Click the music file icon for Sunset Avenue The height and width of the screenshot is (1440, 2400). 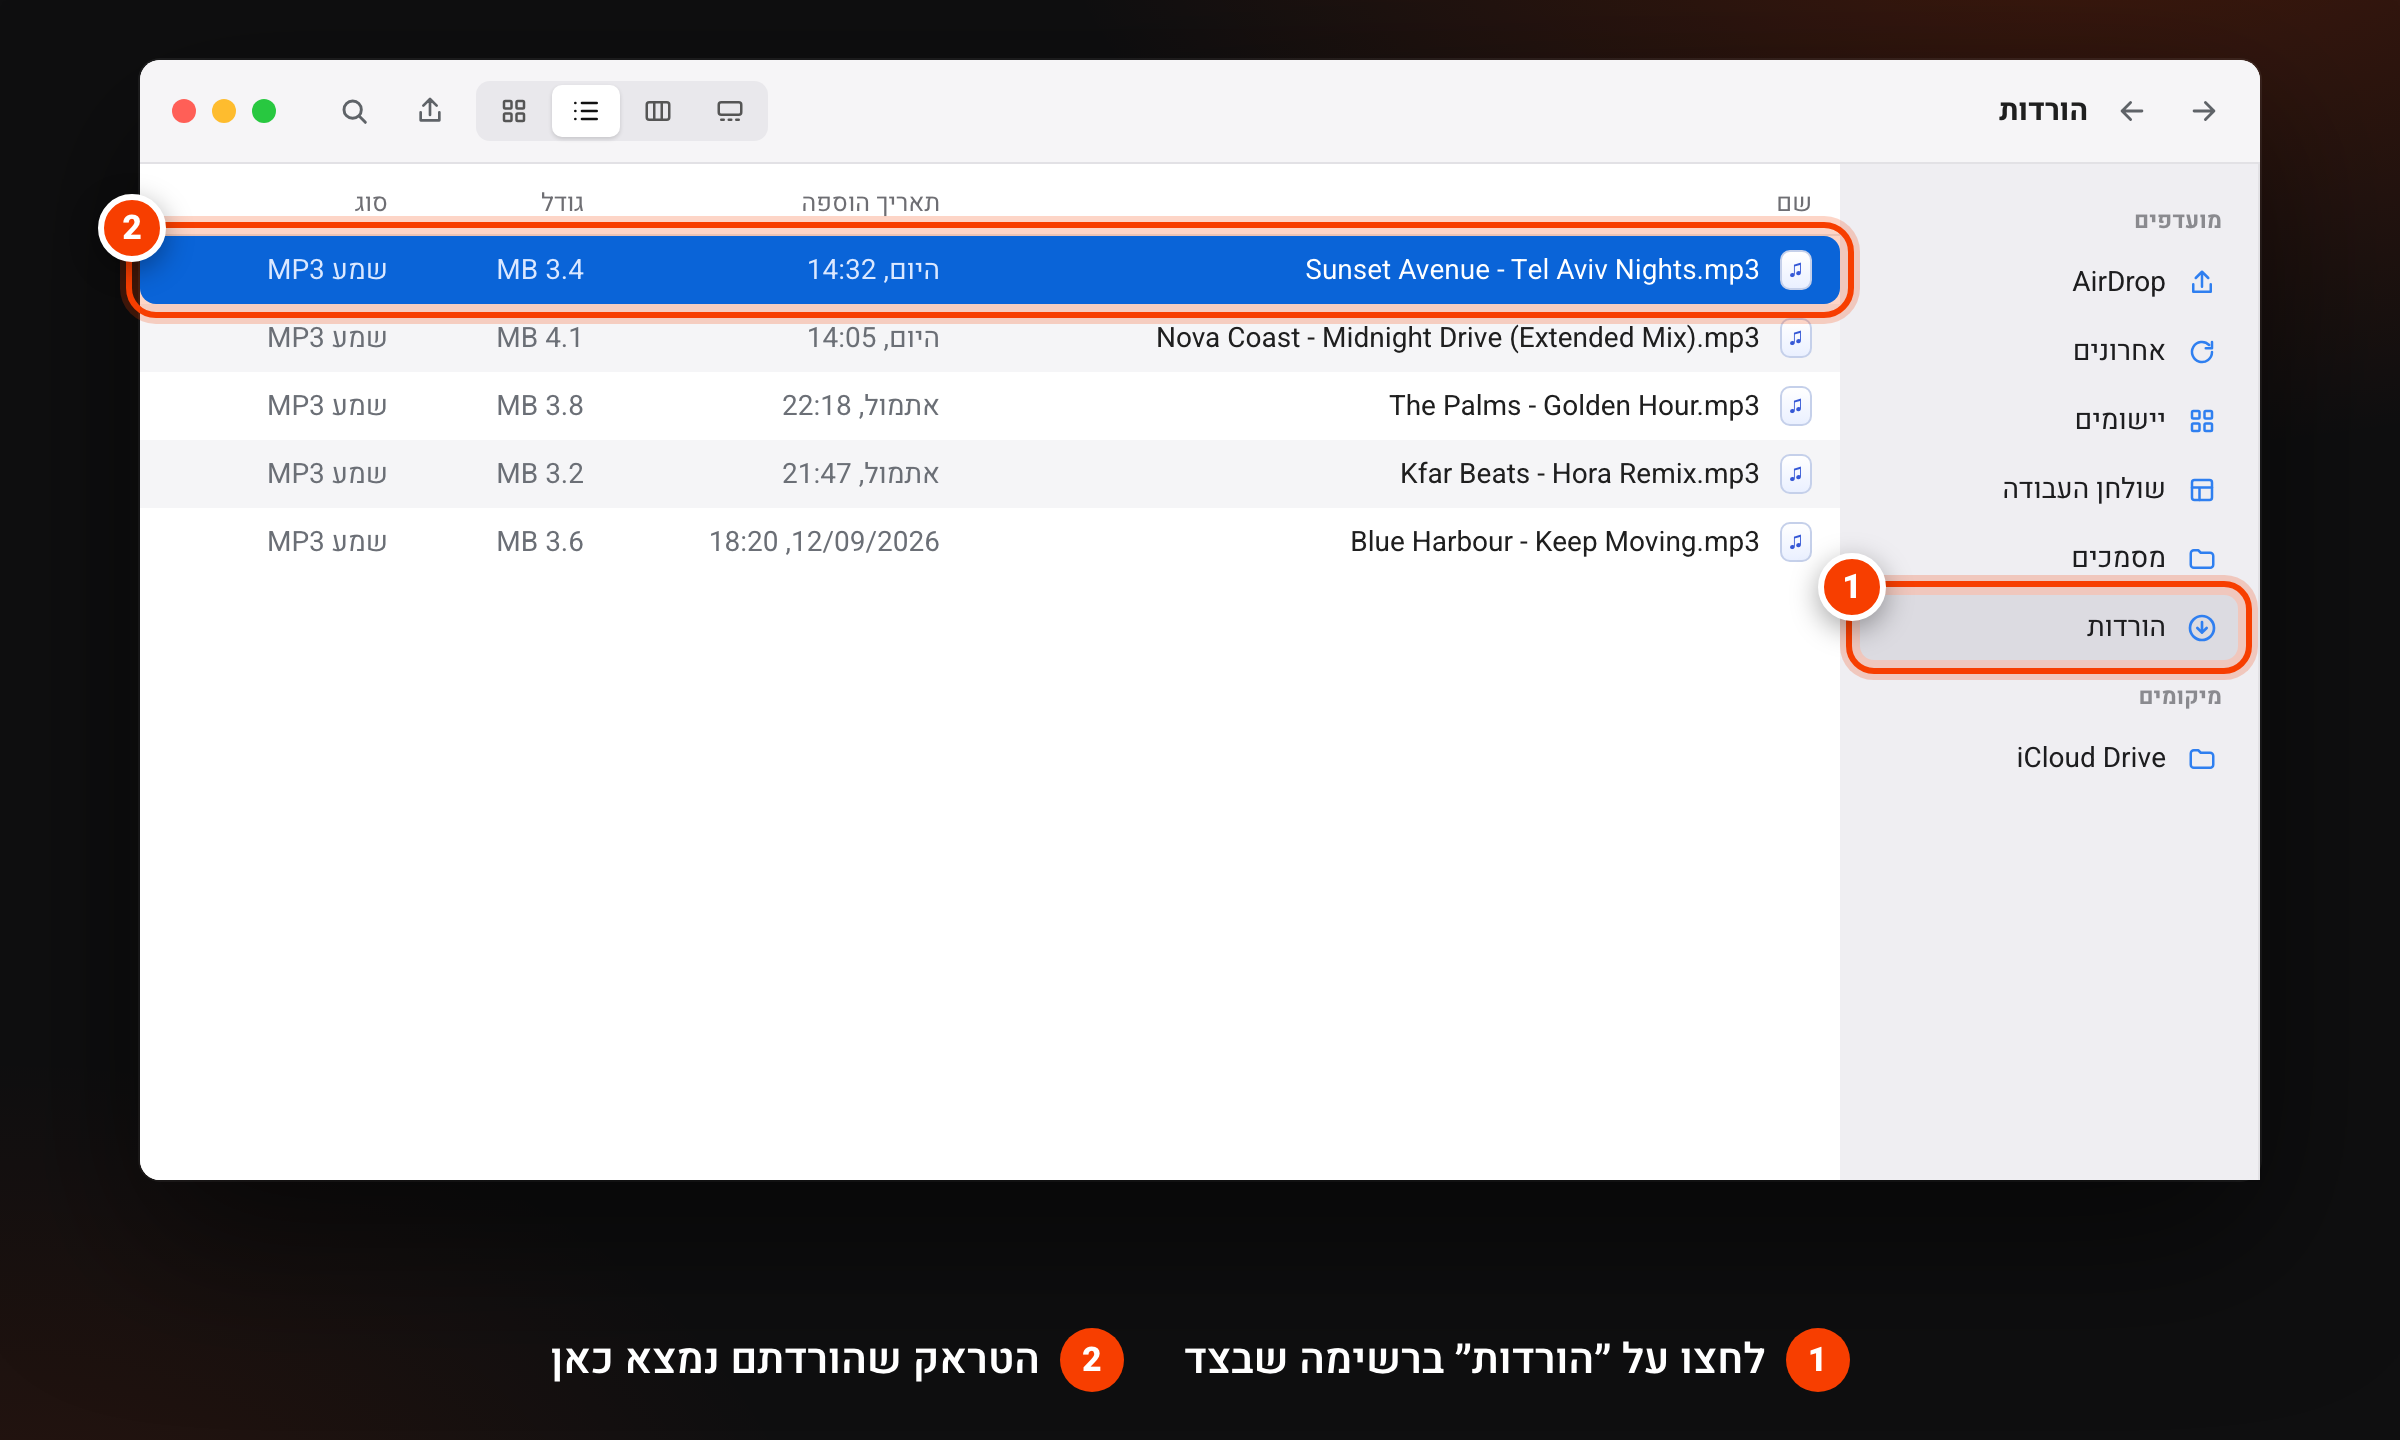tap(1796, 270)
